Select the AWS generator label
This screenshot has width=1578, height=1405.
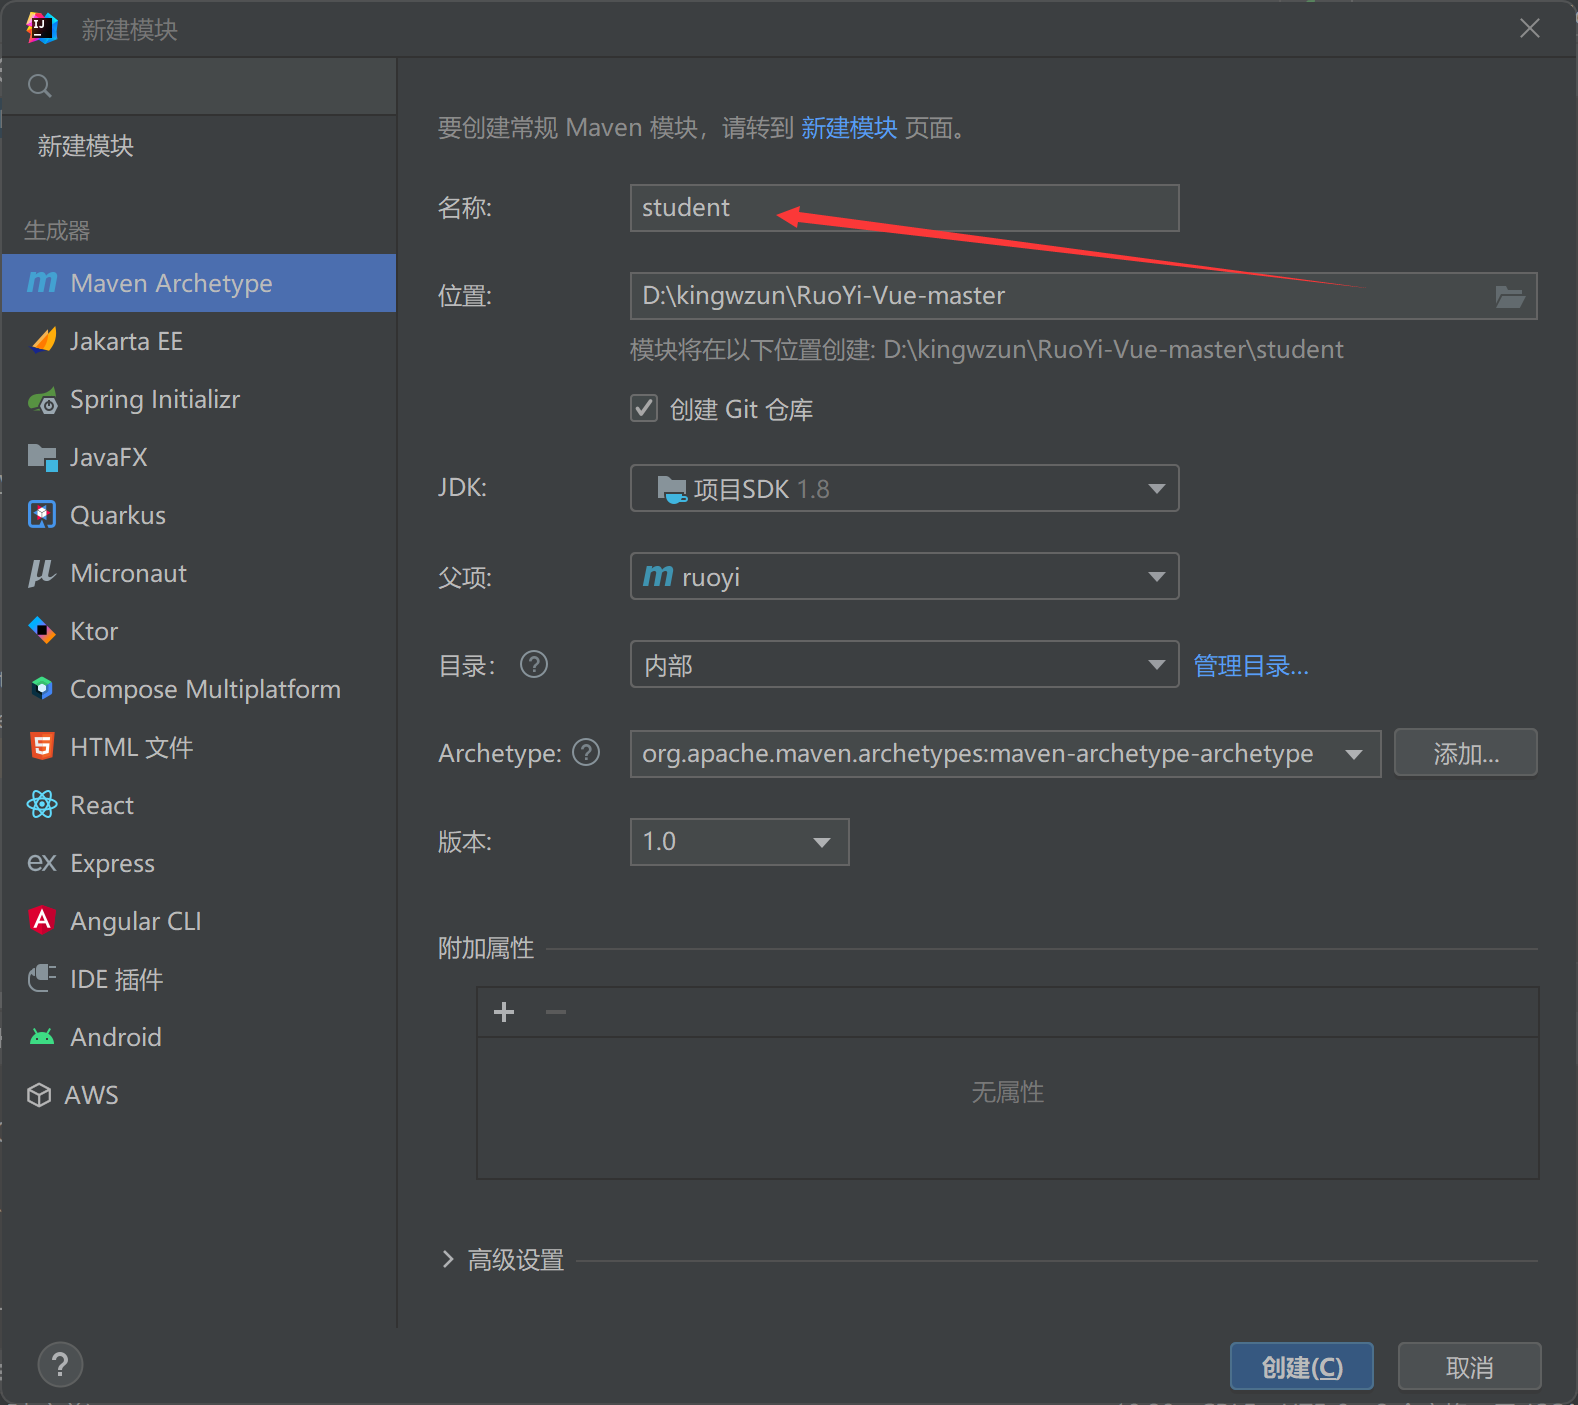click(92, 1095)
